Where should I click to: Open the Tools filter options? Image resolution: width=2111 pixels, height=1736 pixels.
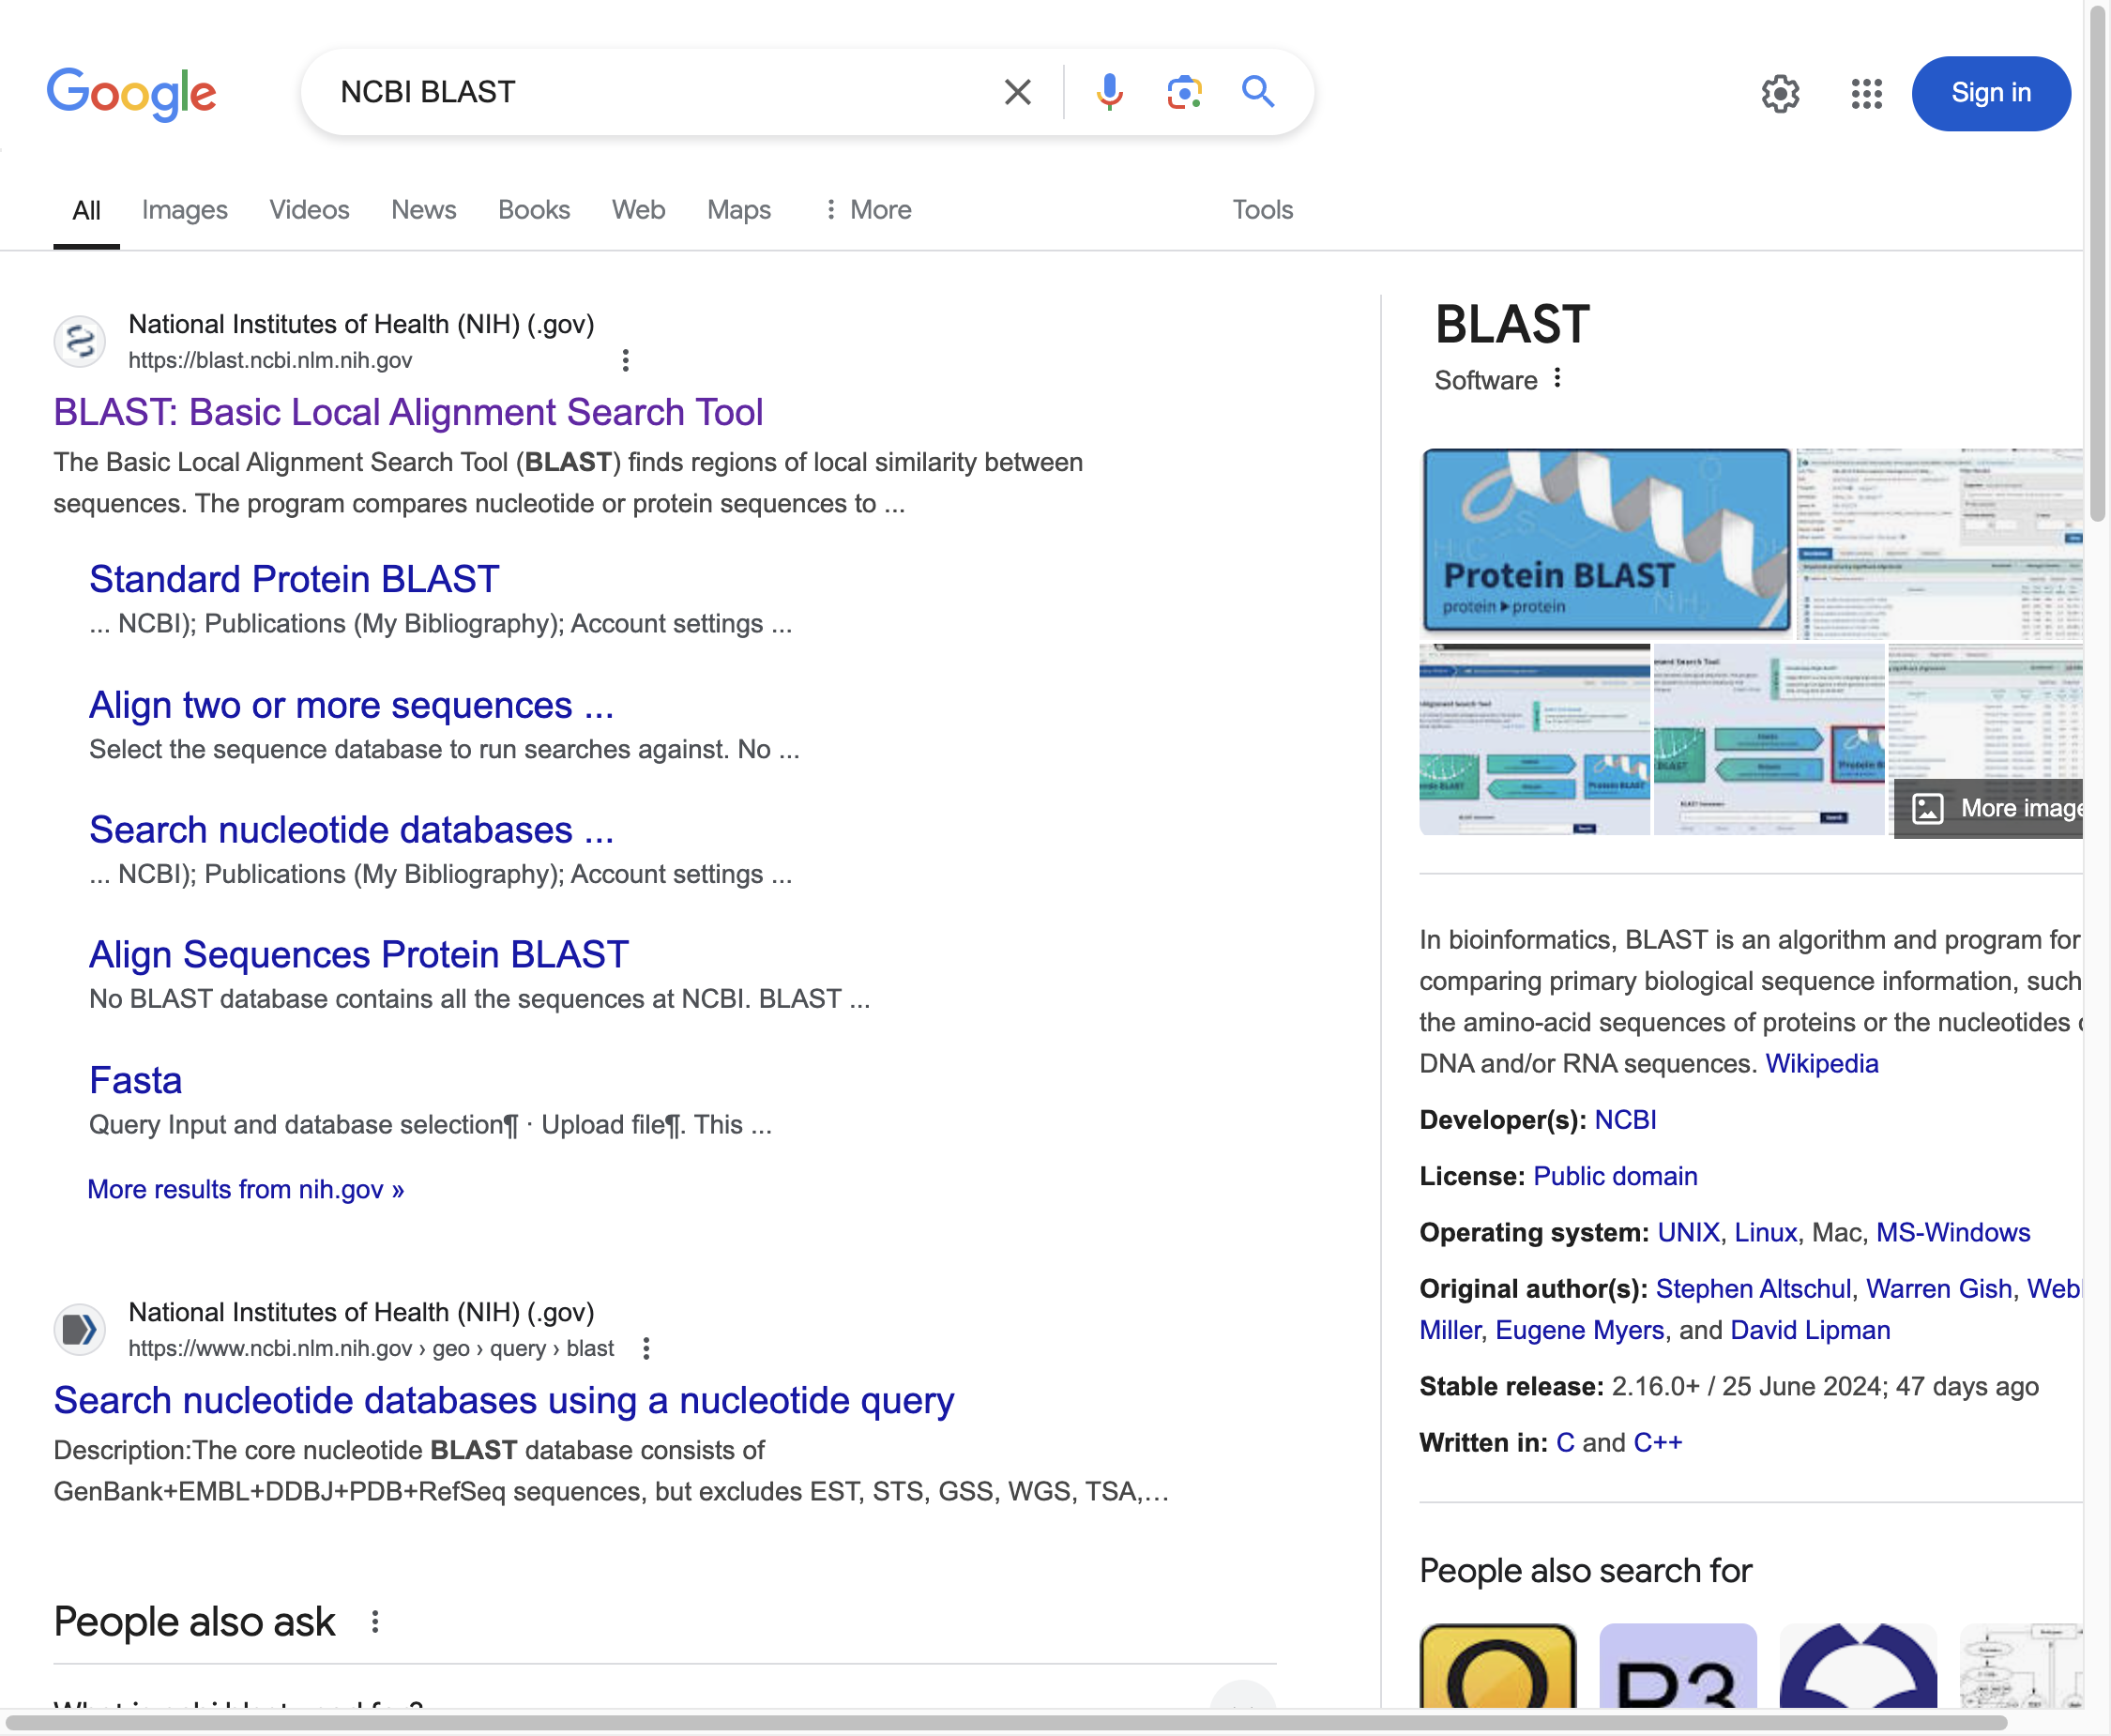[x=1262, y=210]
